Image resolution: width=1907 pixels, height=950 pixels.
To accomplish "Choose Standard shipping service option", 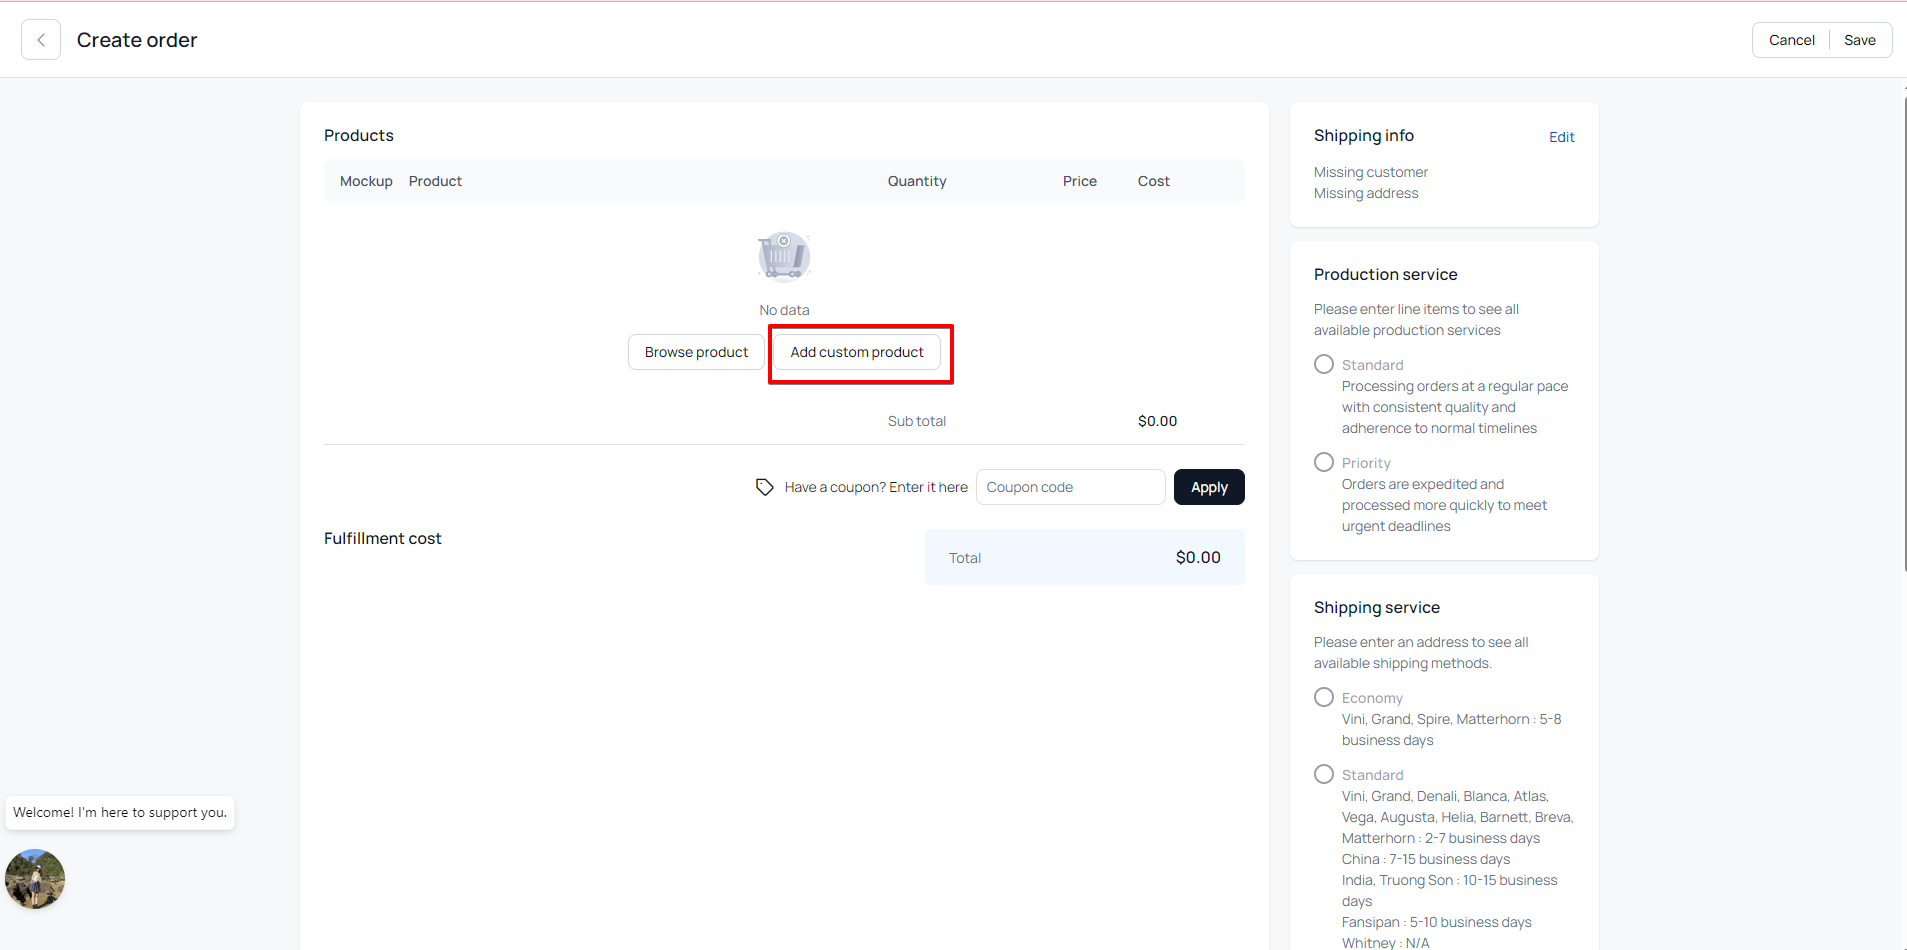I will (1324, 775).
